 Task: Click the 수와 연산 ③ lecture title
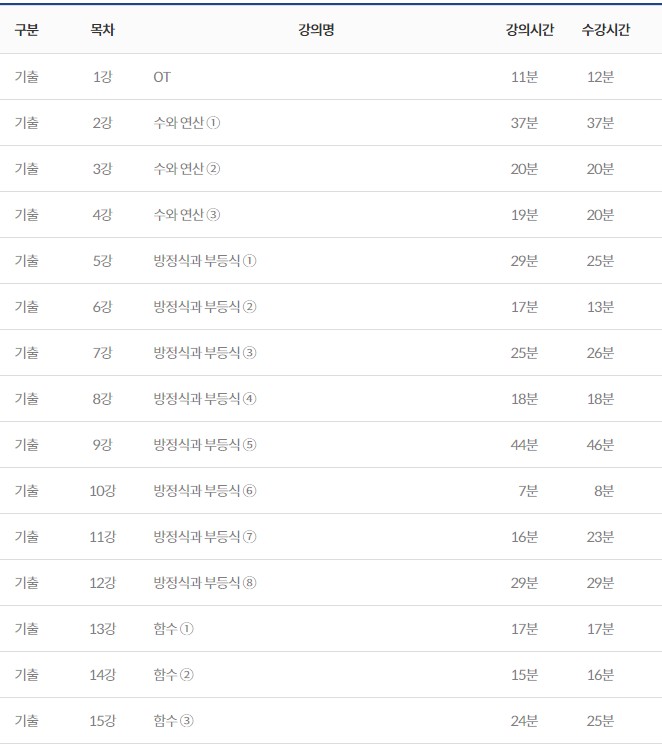click(187, 215)
